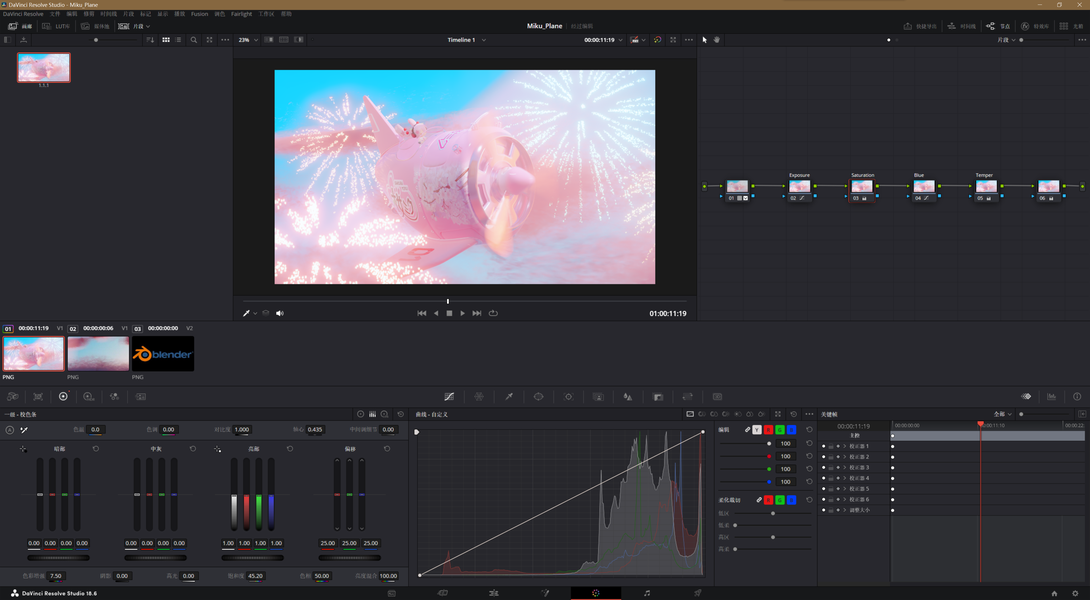Open the Sizing palette
The width and height of the screenshot is (1090, 600).
tap(688, 396)
